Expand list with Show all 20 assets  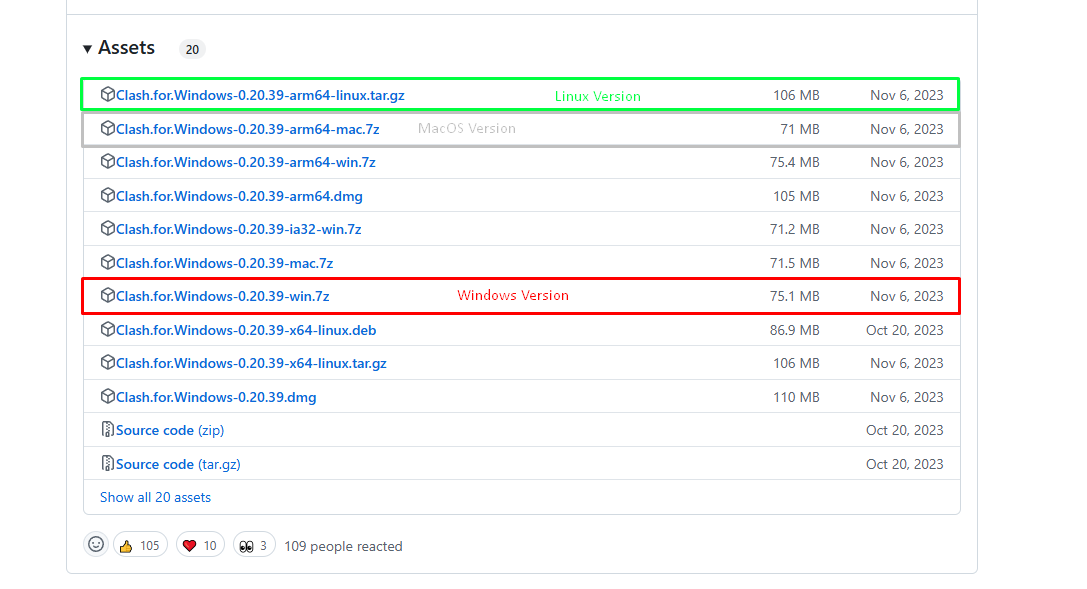point(155,497)
